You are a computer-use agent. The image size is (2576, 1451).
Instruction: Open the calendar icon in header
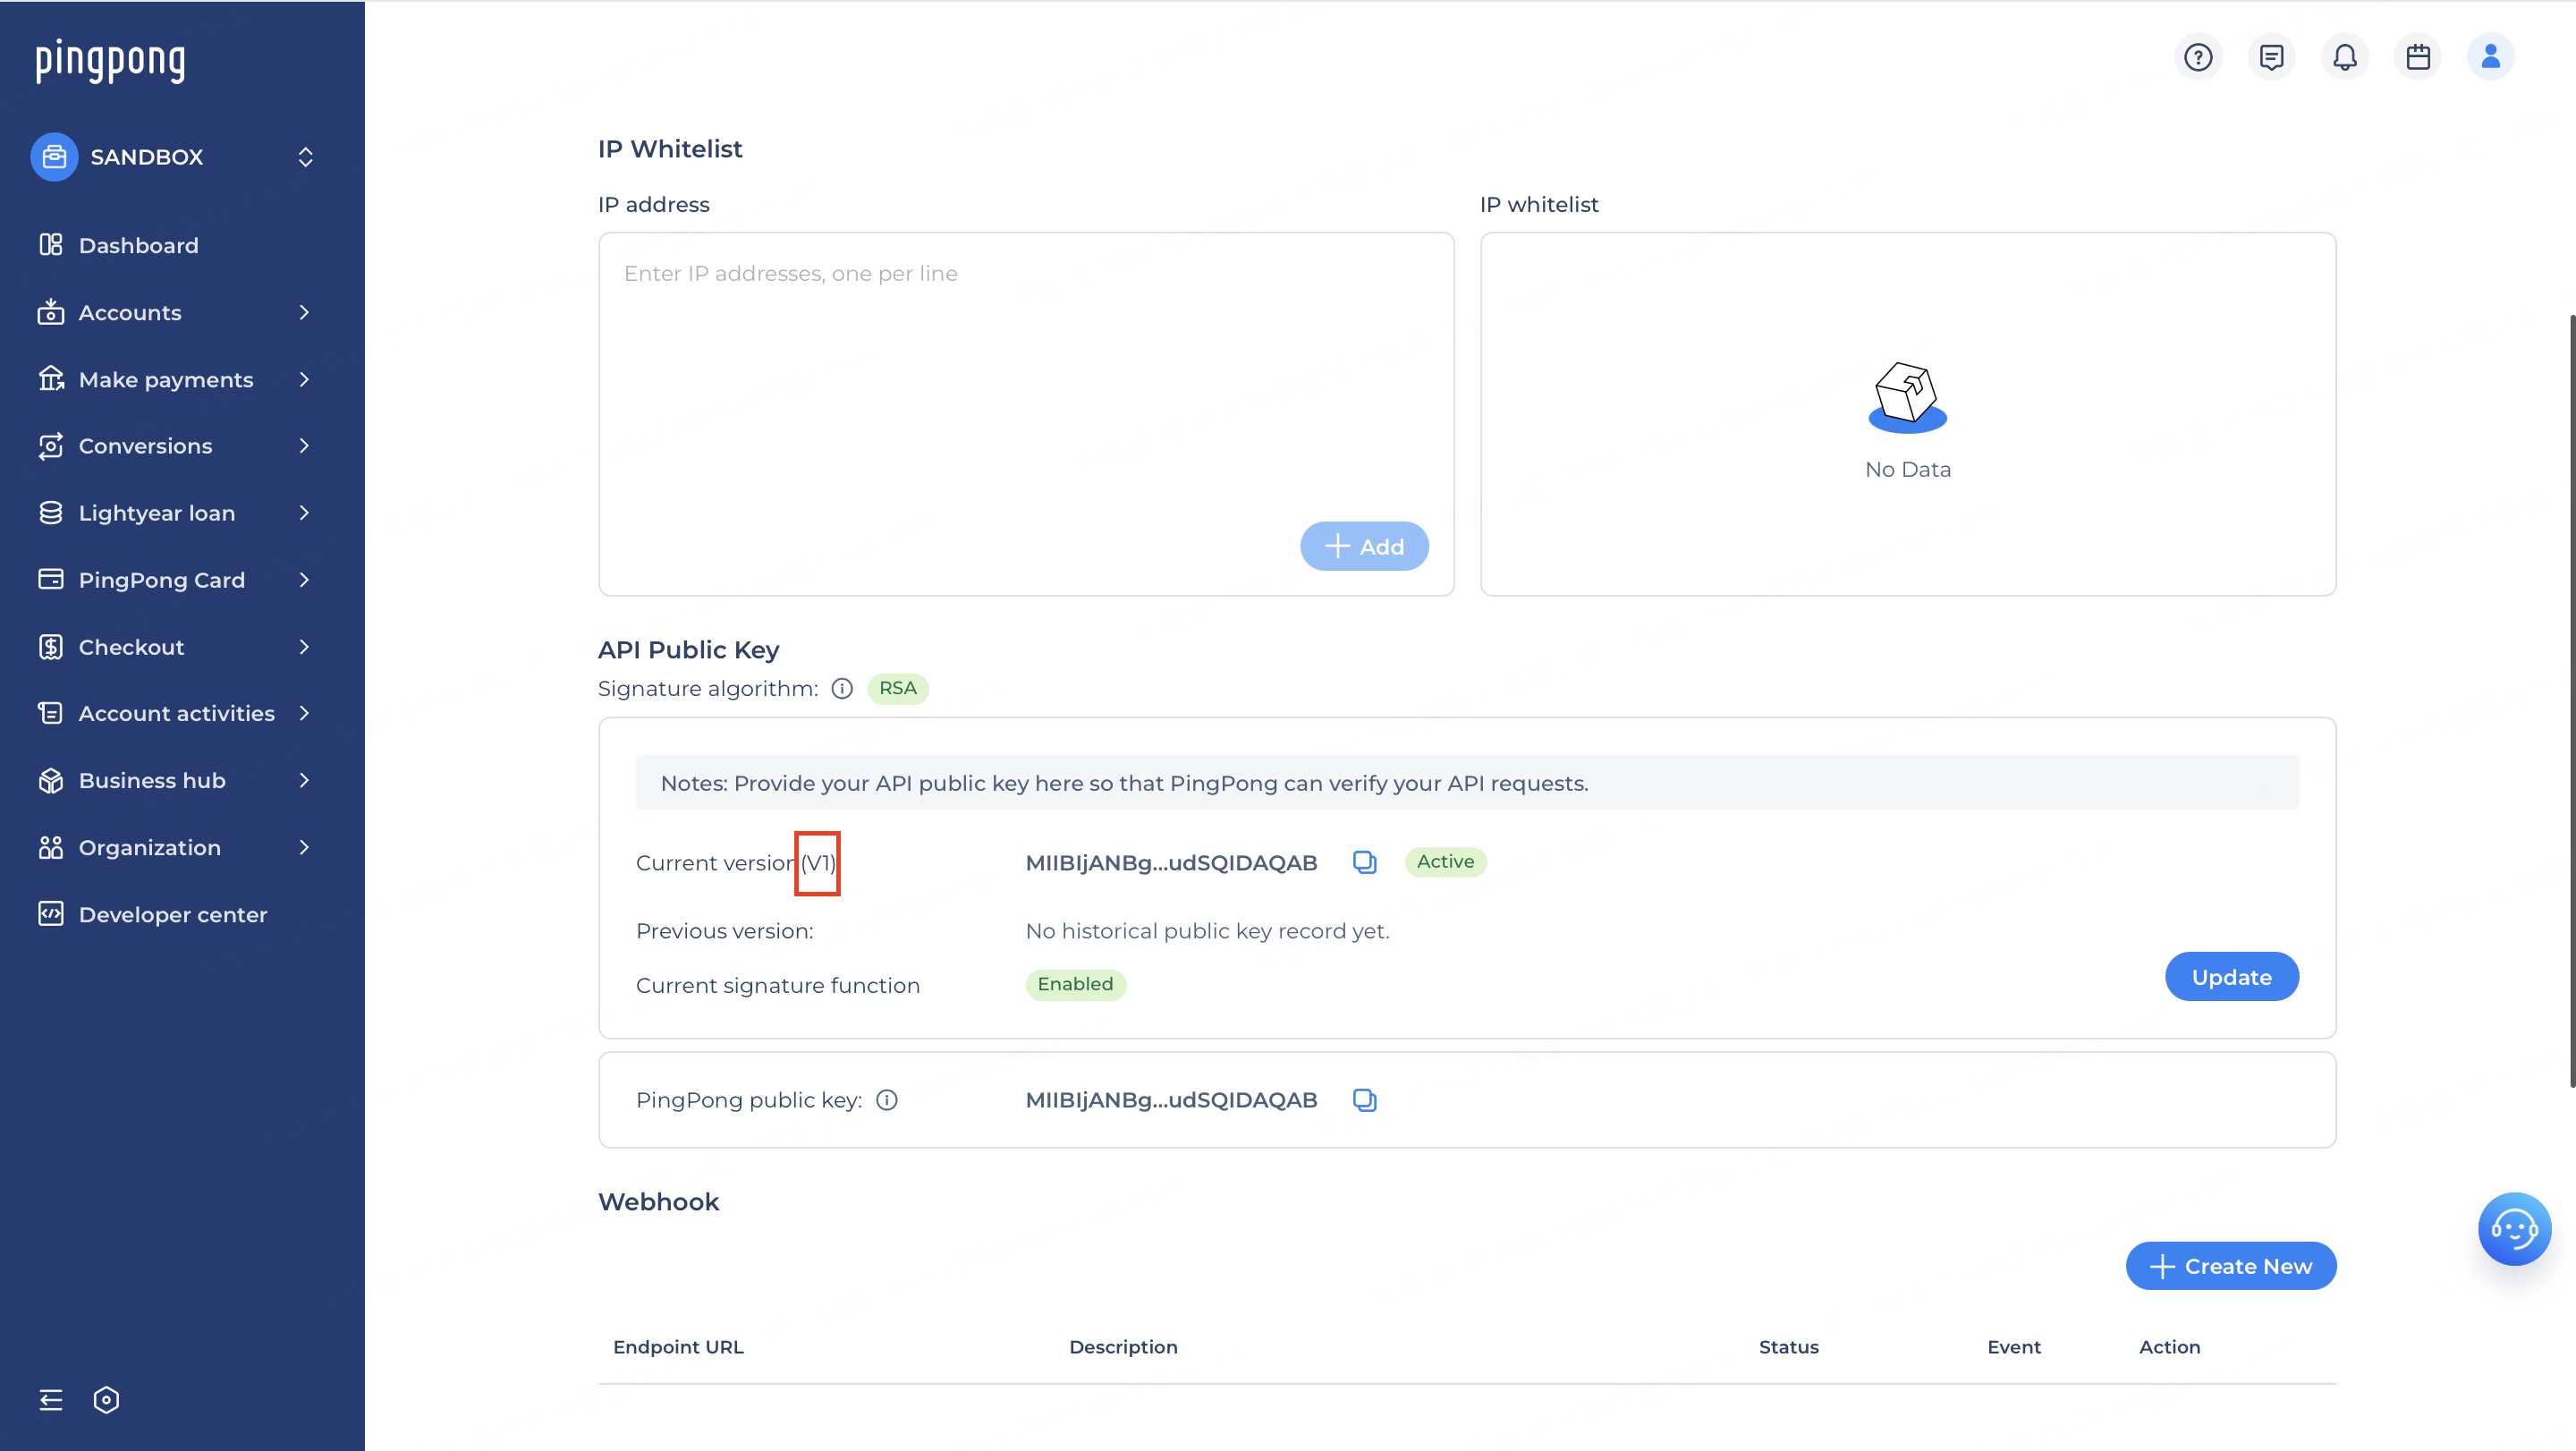tap(2418, 57)
